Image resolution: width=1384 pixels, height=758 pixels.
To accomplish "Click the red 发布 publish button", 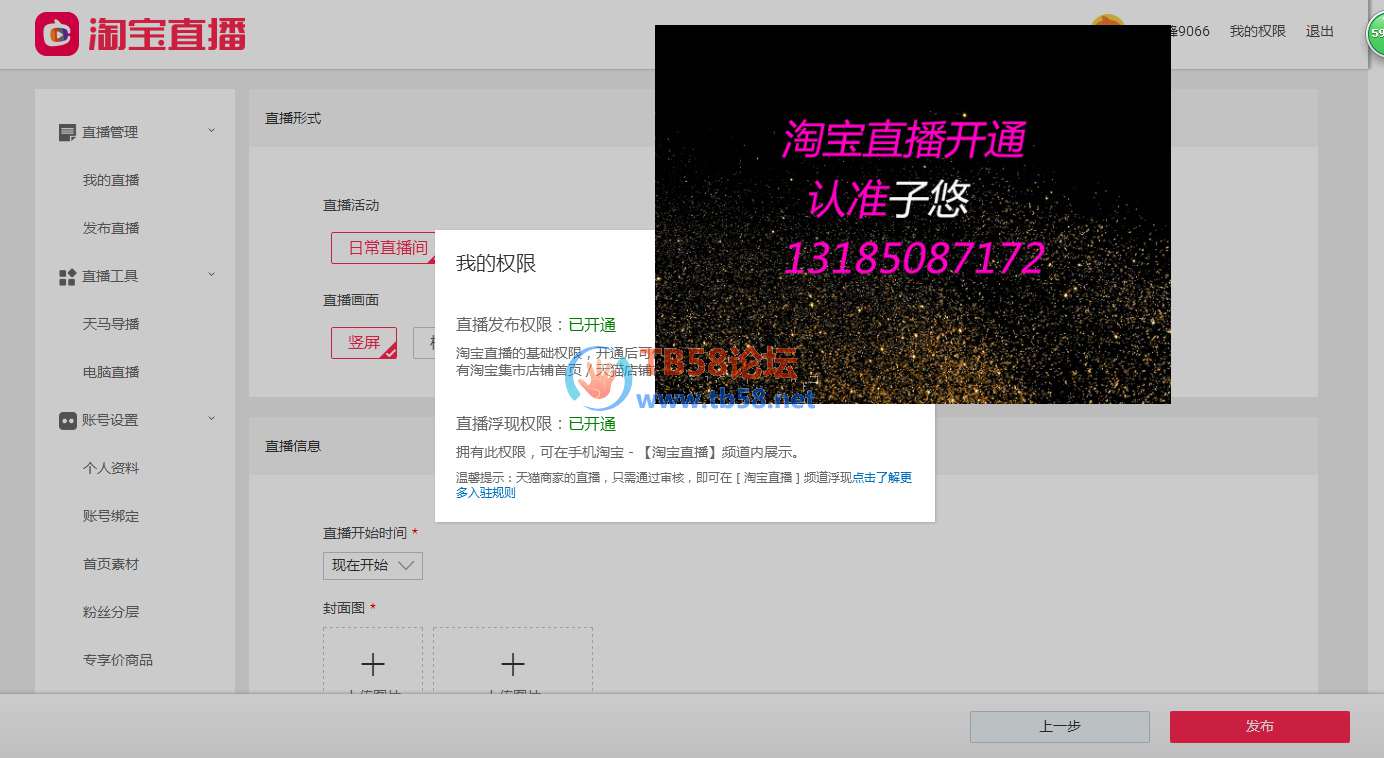I will click(x=1259, y=727).
